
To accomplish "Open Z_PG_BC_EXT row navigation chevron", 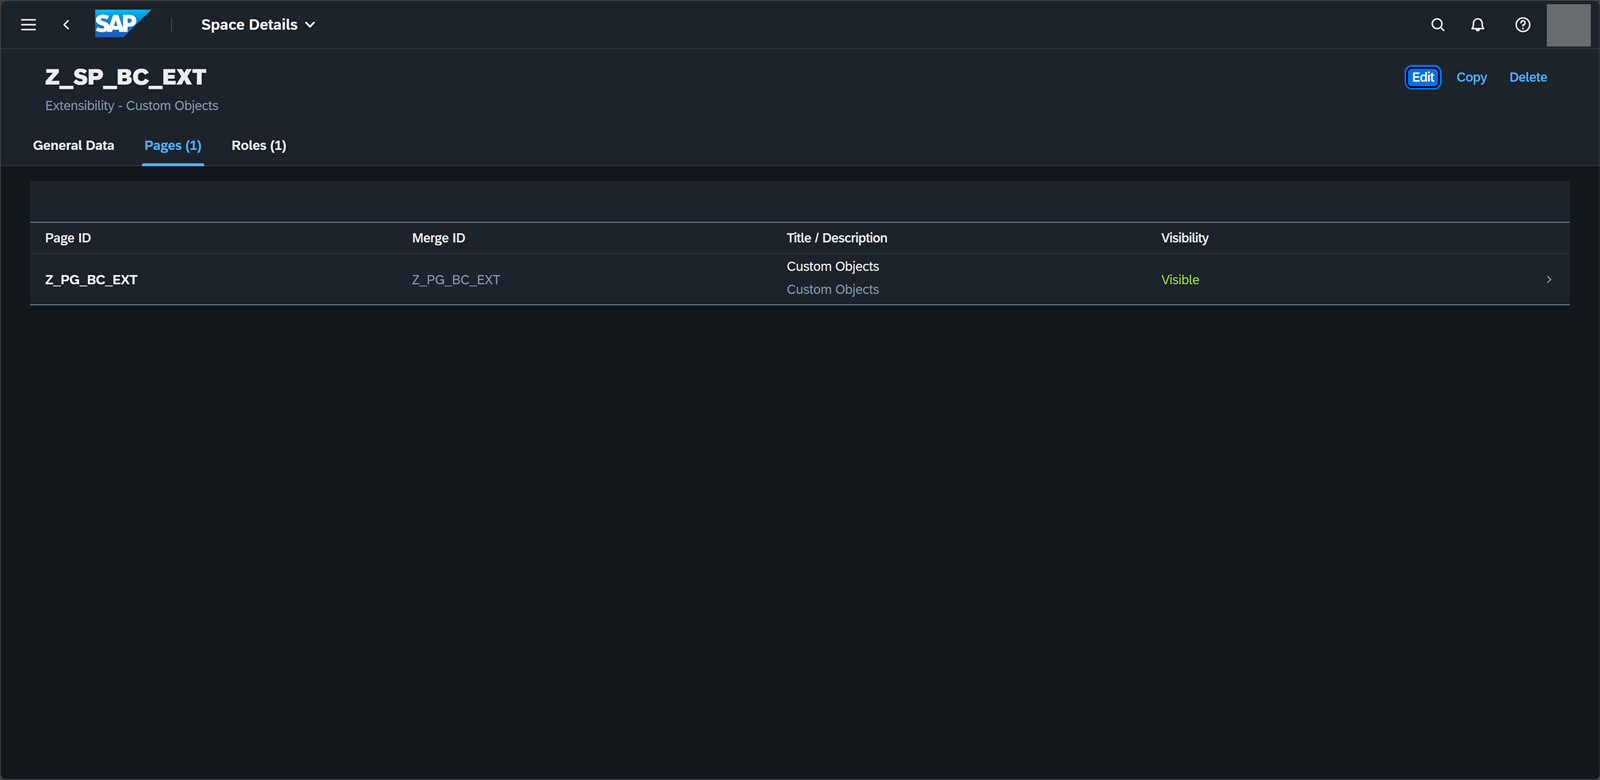I will (x=1549, y=280).
